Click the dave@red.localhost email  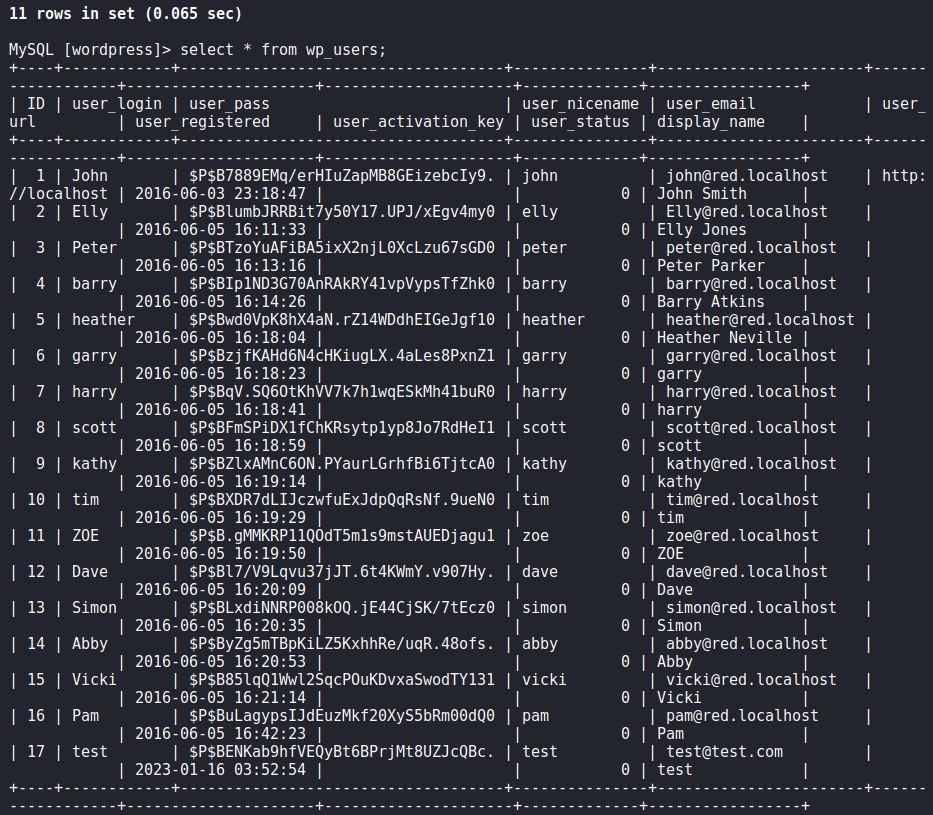tap(747, 572)
